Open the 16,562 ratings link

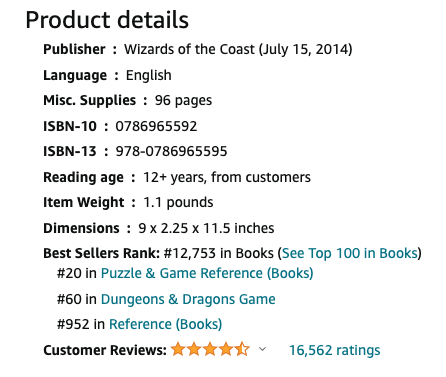(334, 350)
